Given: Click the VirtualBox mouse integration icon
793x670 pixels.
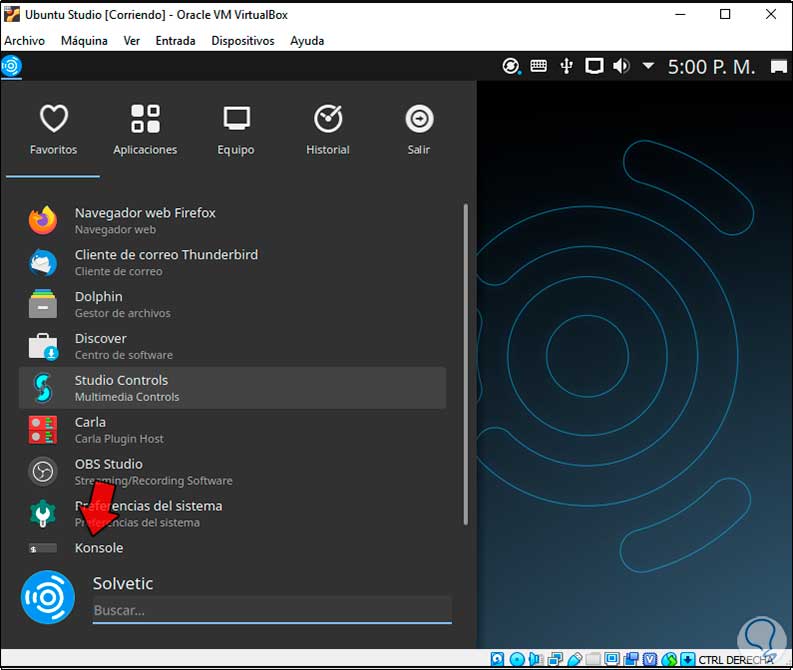Looking at the screenshot, I should [669, 659].
